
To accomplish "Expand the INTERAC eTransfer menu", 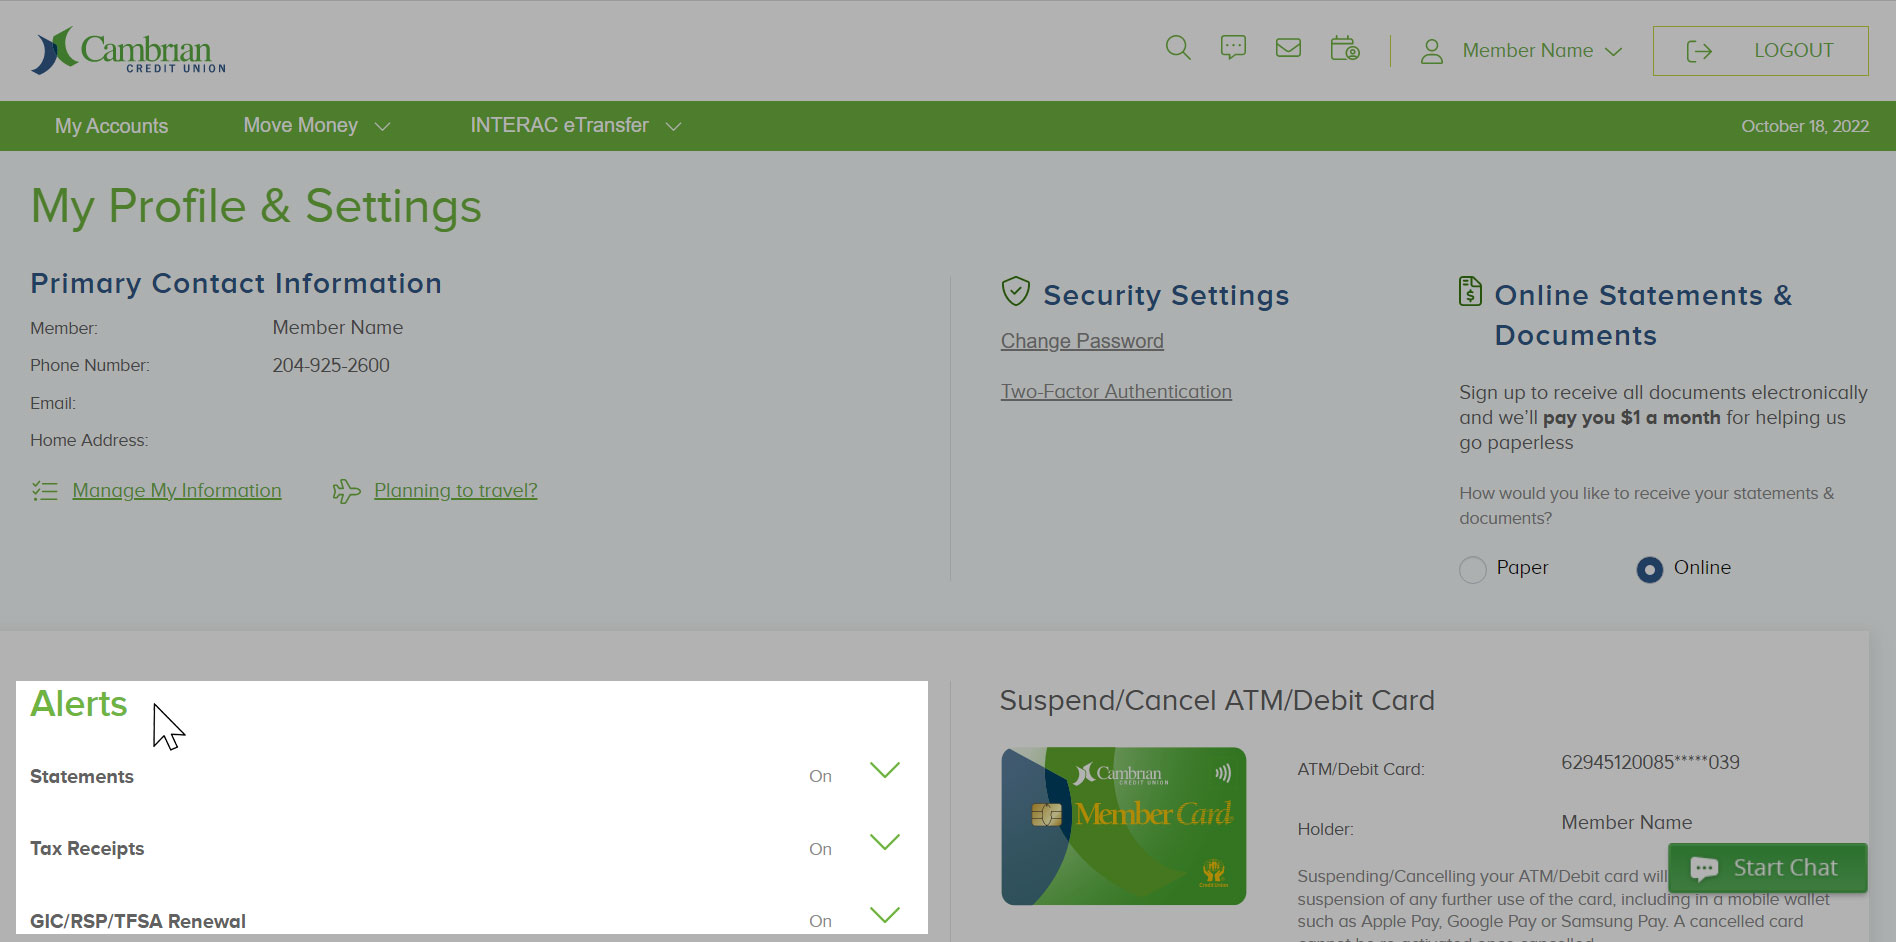I will (573, 125).
